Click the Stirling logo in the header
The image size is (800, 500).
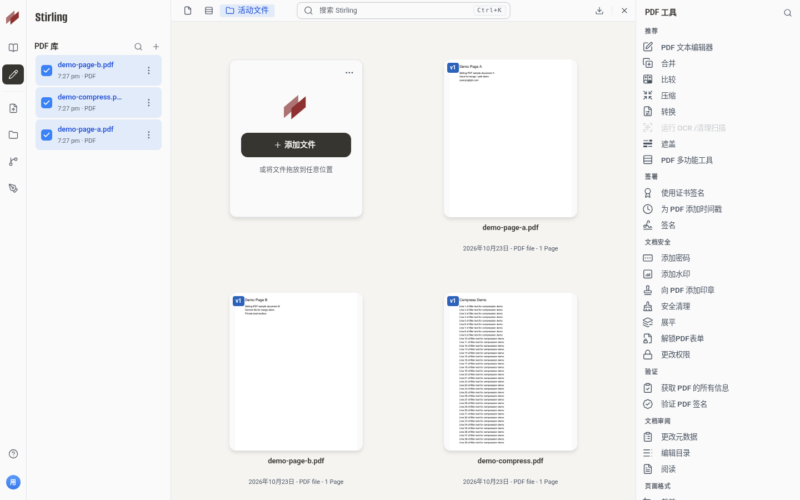click(x=13, y=17)
